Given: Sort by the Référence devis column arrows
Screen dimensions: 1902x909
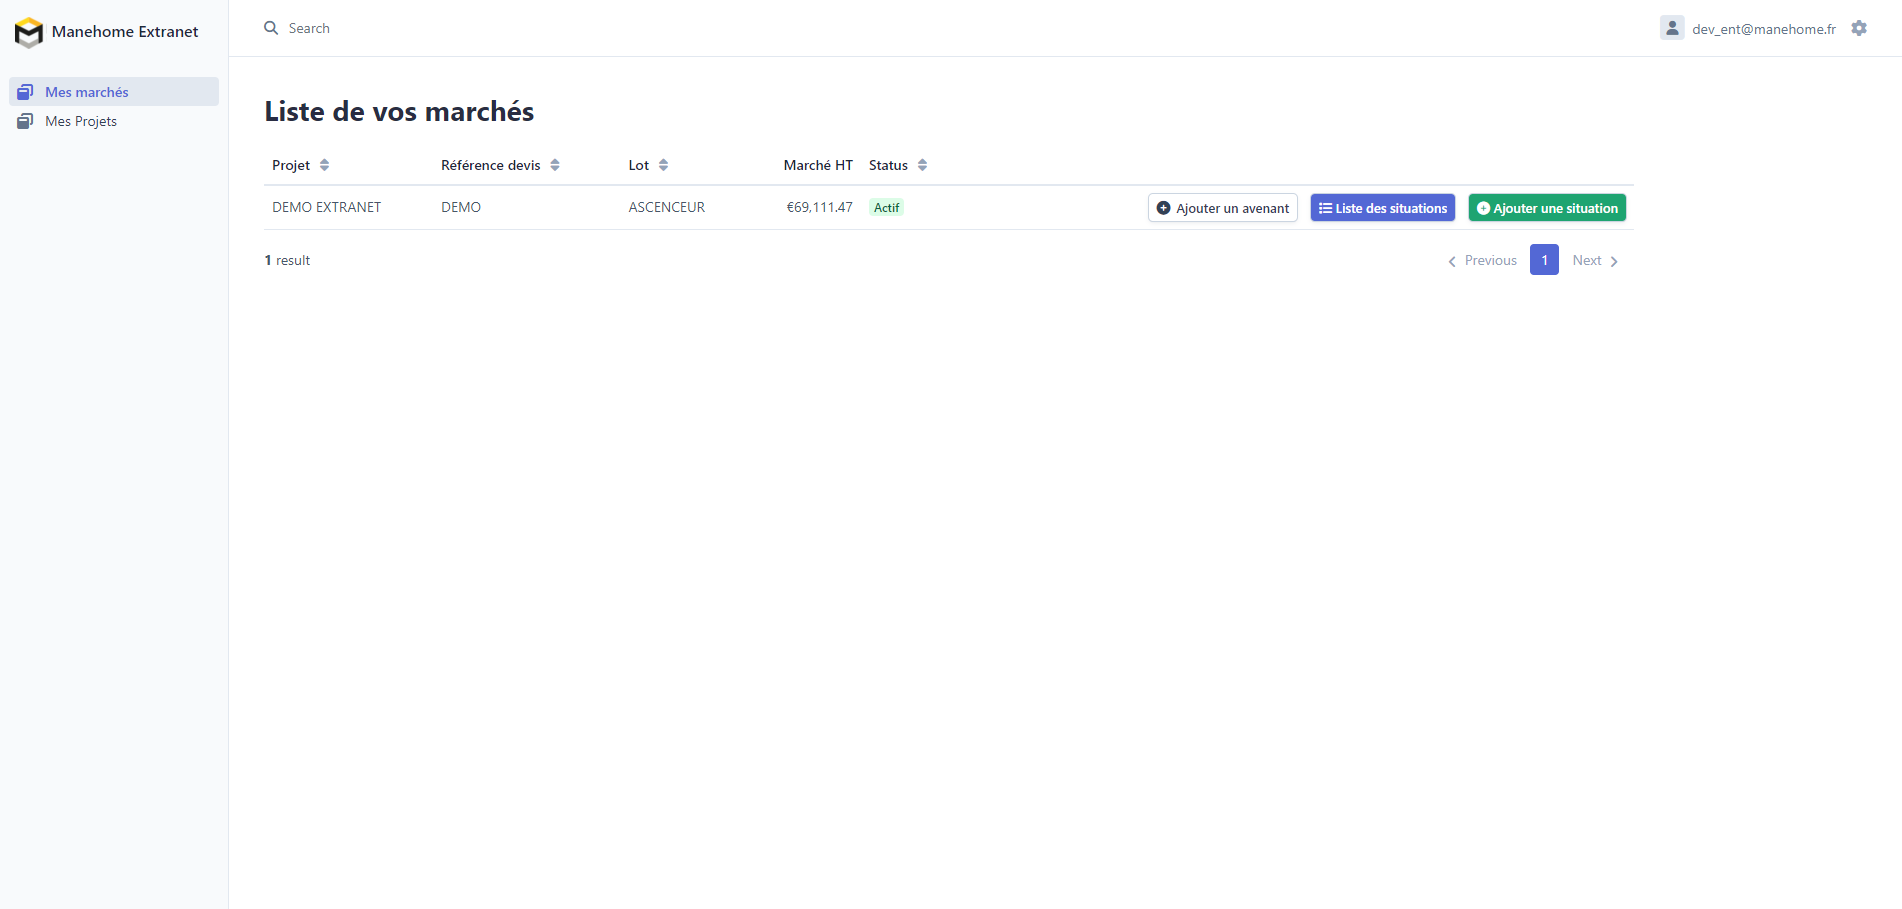Looking at the screenshot, I should [x=555, y=165].
